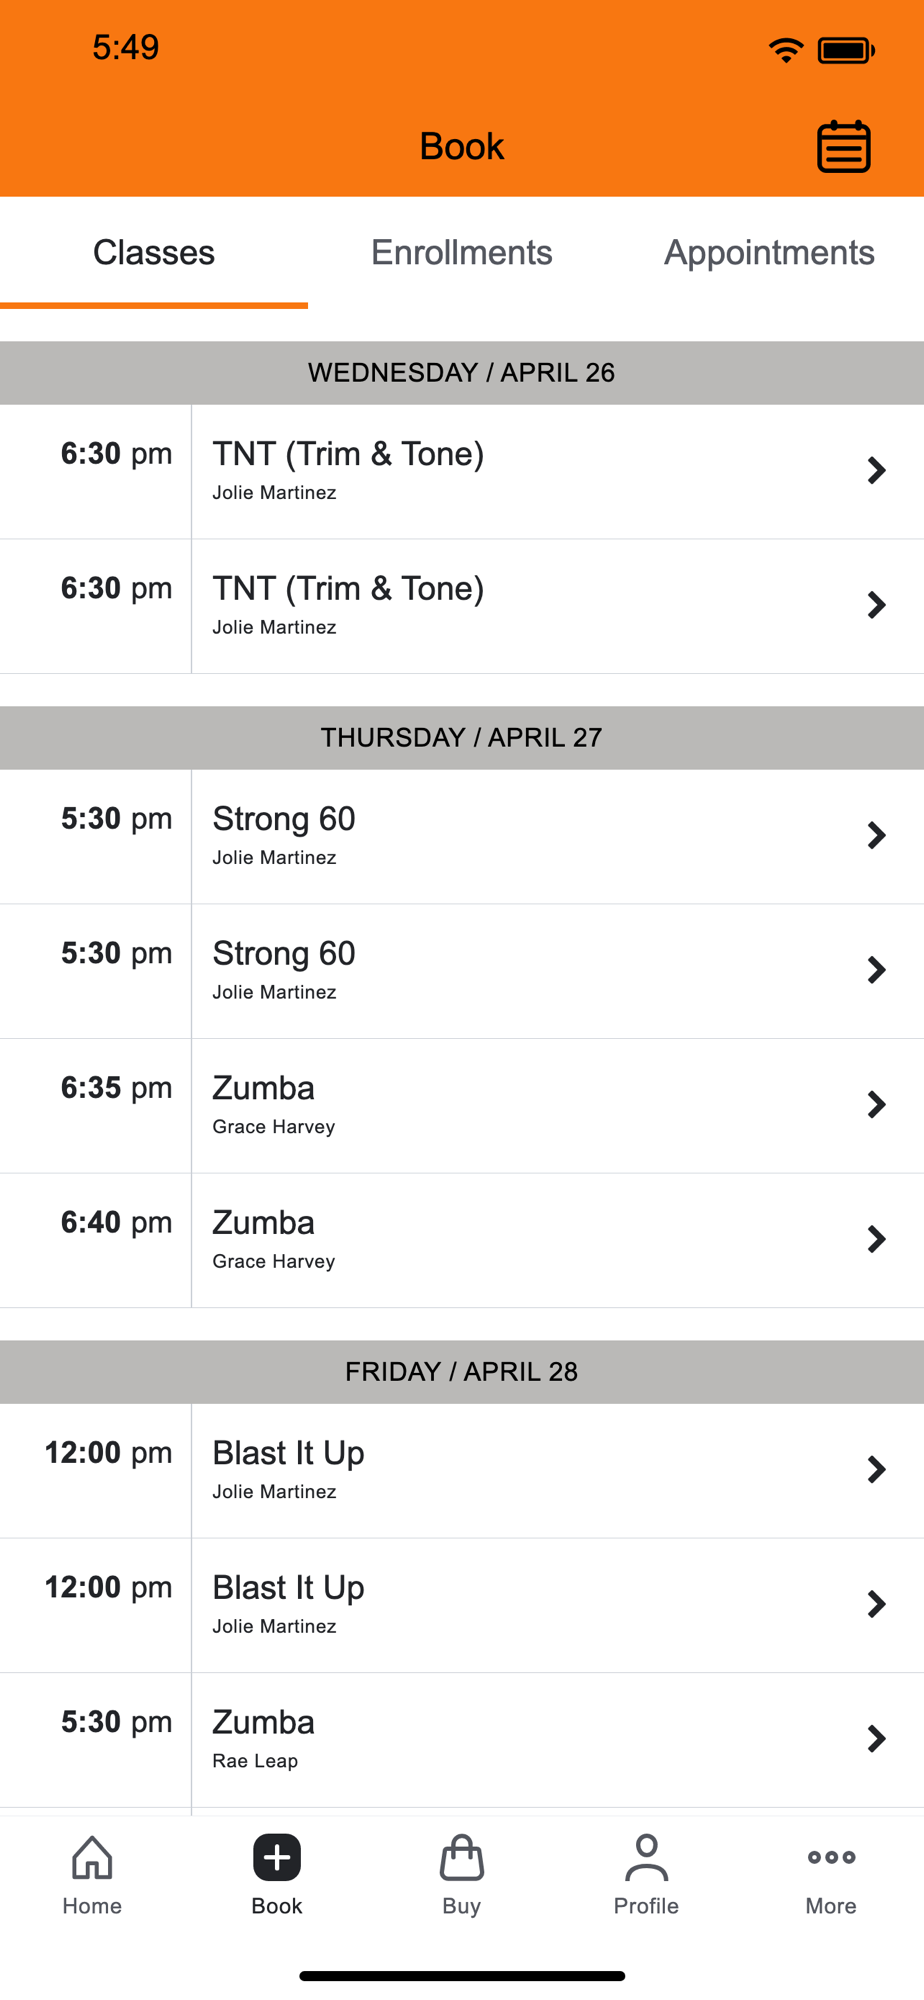Tap the Home icon in bottom bar
The width and height of the screenshot is (924, 2000).
(x=92, y=1858)
